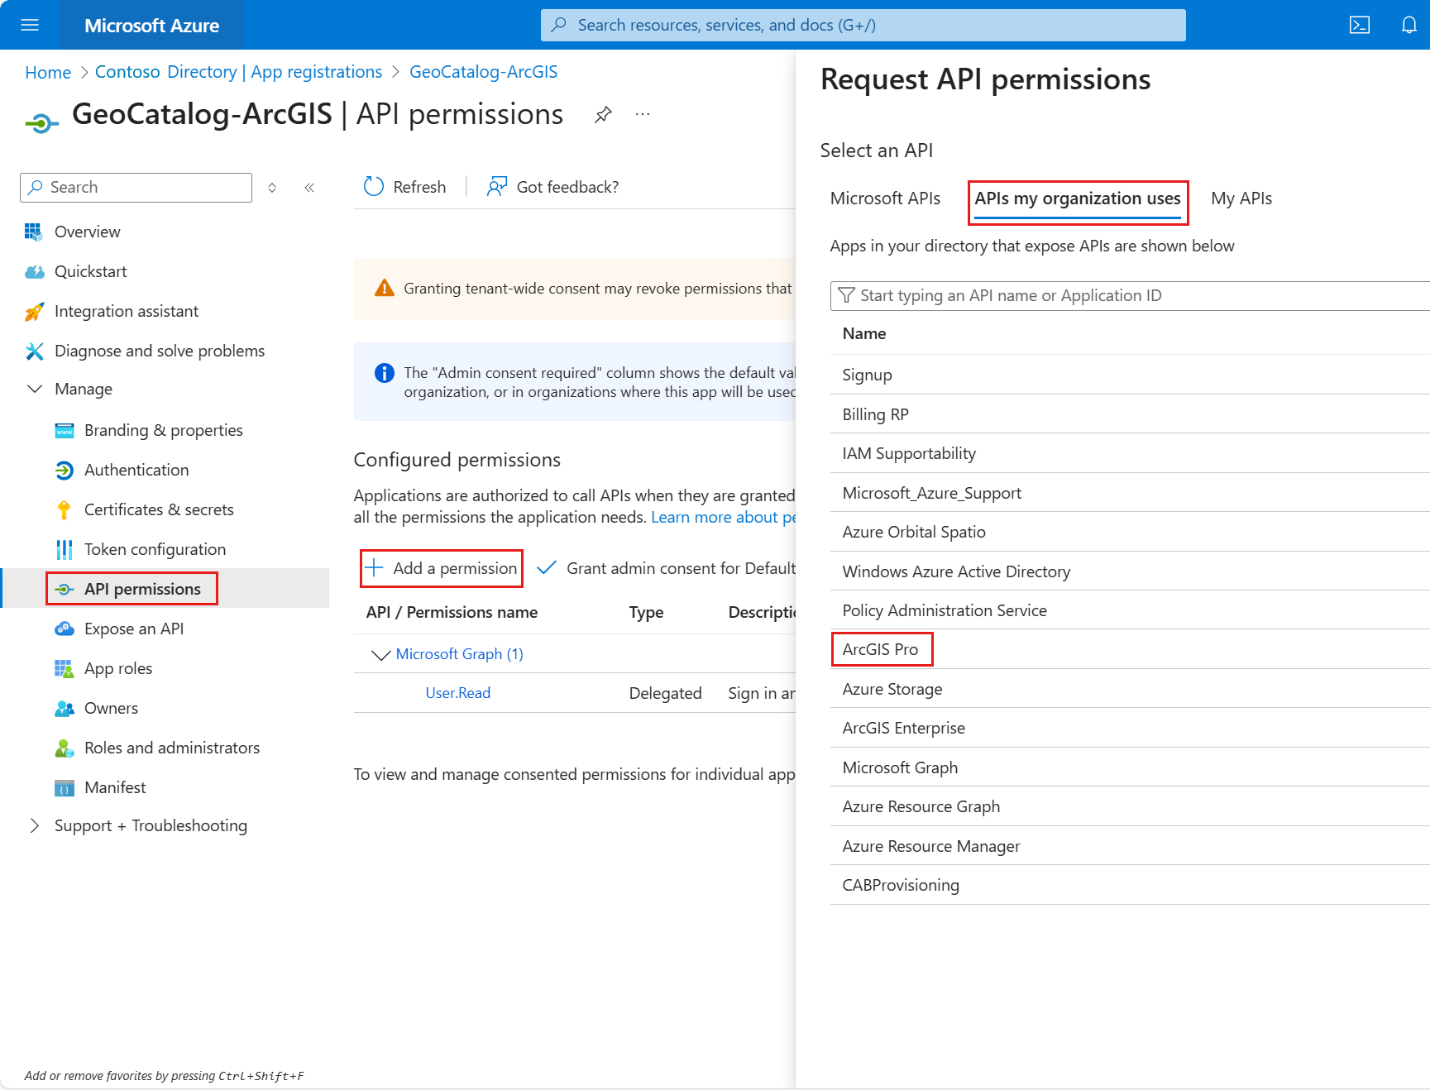The image size is (1430, 1090).
Task: Select Azure Resource Graph row
Action: (x=1130, y=806)
